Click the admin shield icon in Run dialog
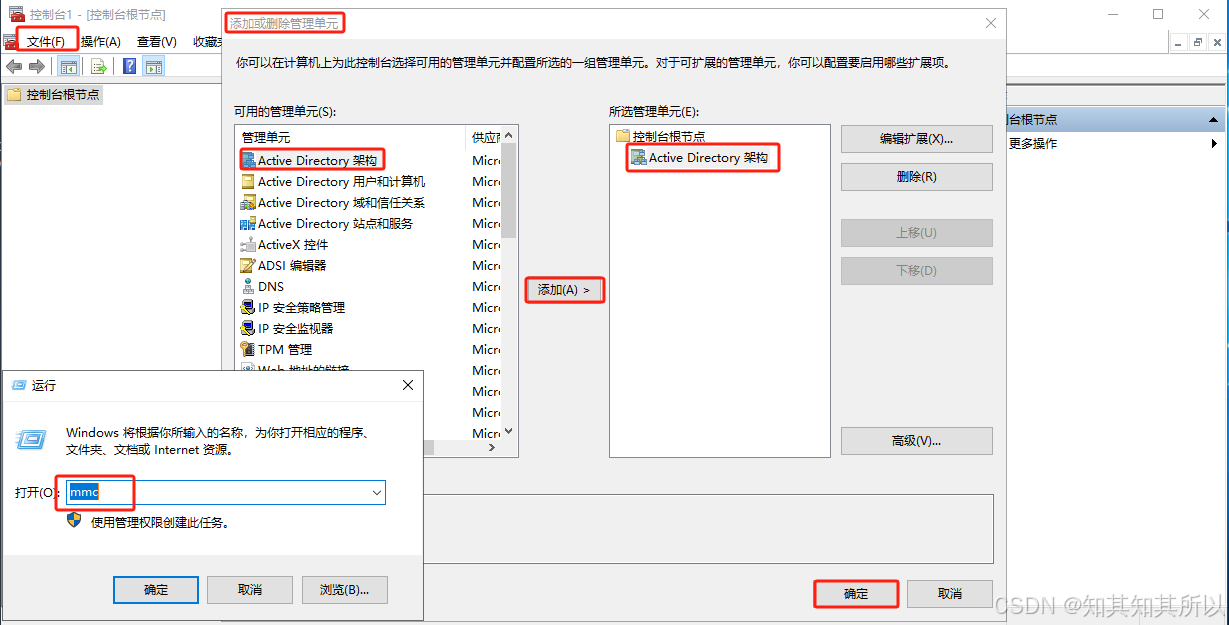 coord(74,521)
